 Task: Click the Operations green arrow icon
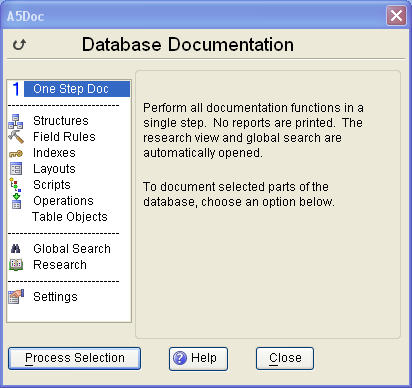point(16,201)
